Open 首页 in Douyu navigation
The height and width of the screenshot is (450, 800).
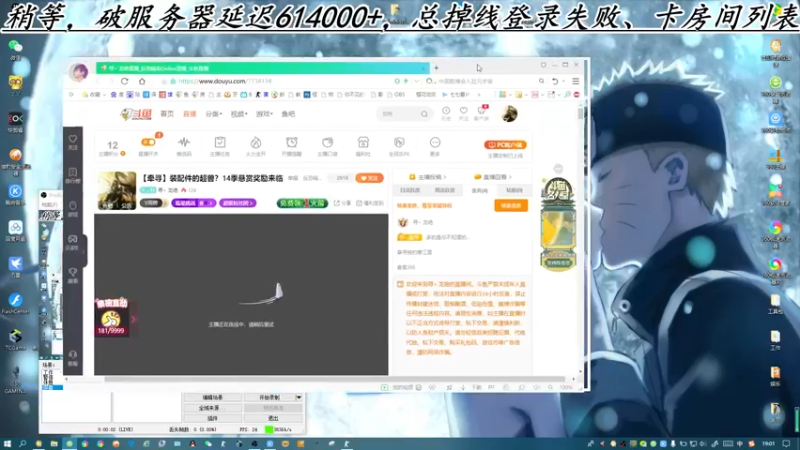pos(167,114)
